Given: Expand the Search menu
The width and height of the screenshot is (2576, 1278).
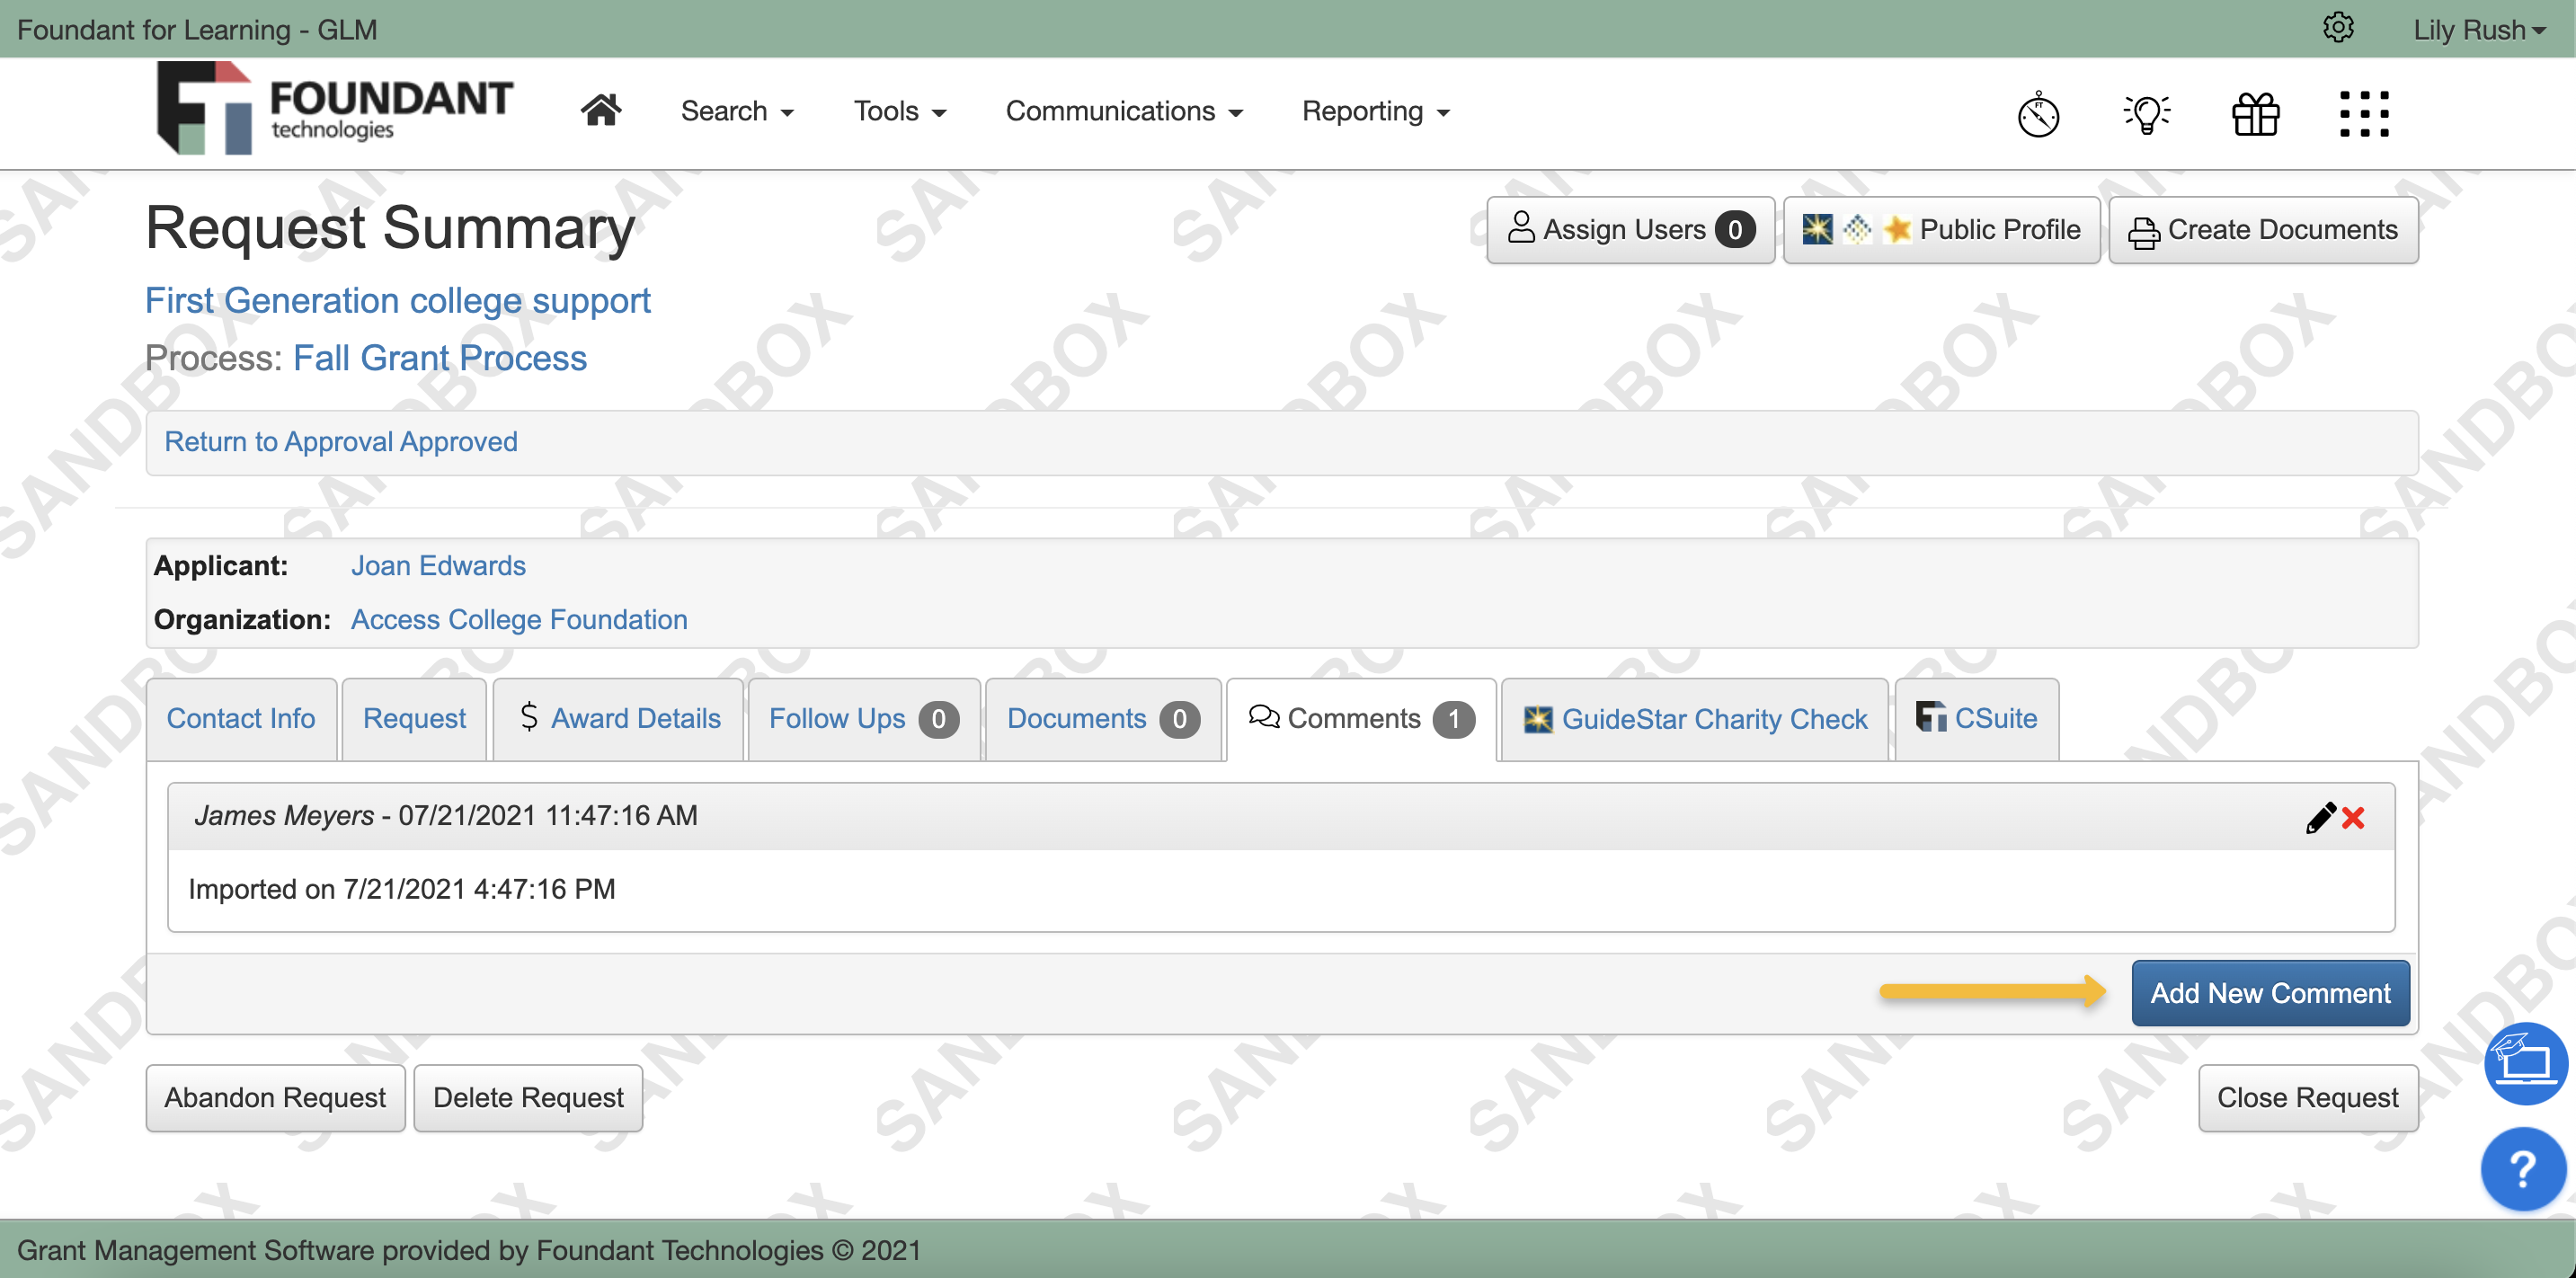Looking at the screenshot, I should pyautogui.click(x=737, y=111).
